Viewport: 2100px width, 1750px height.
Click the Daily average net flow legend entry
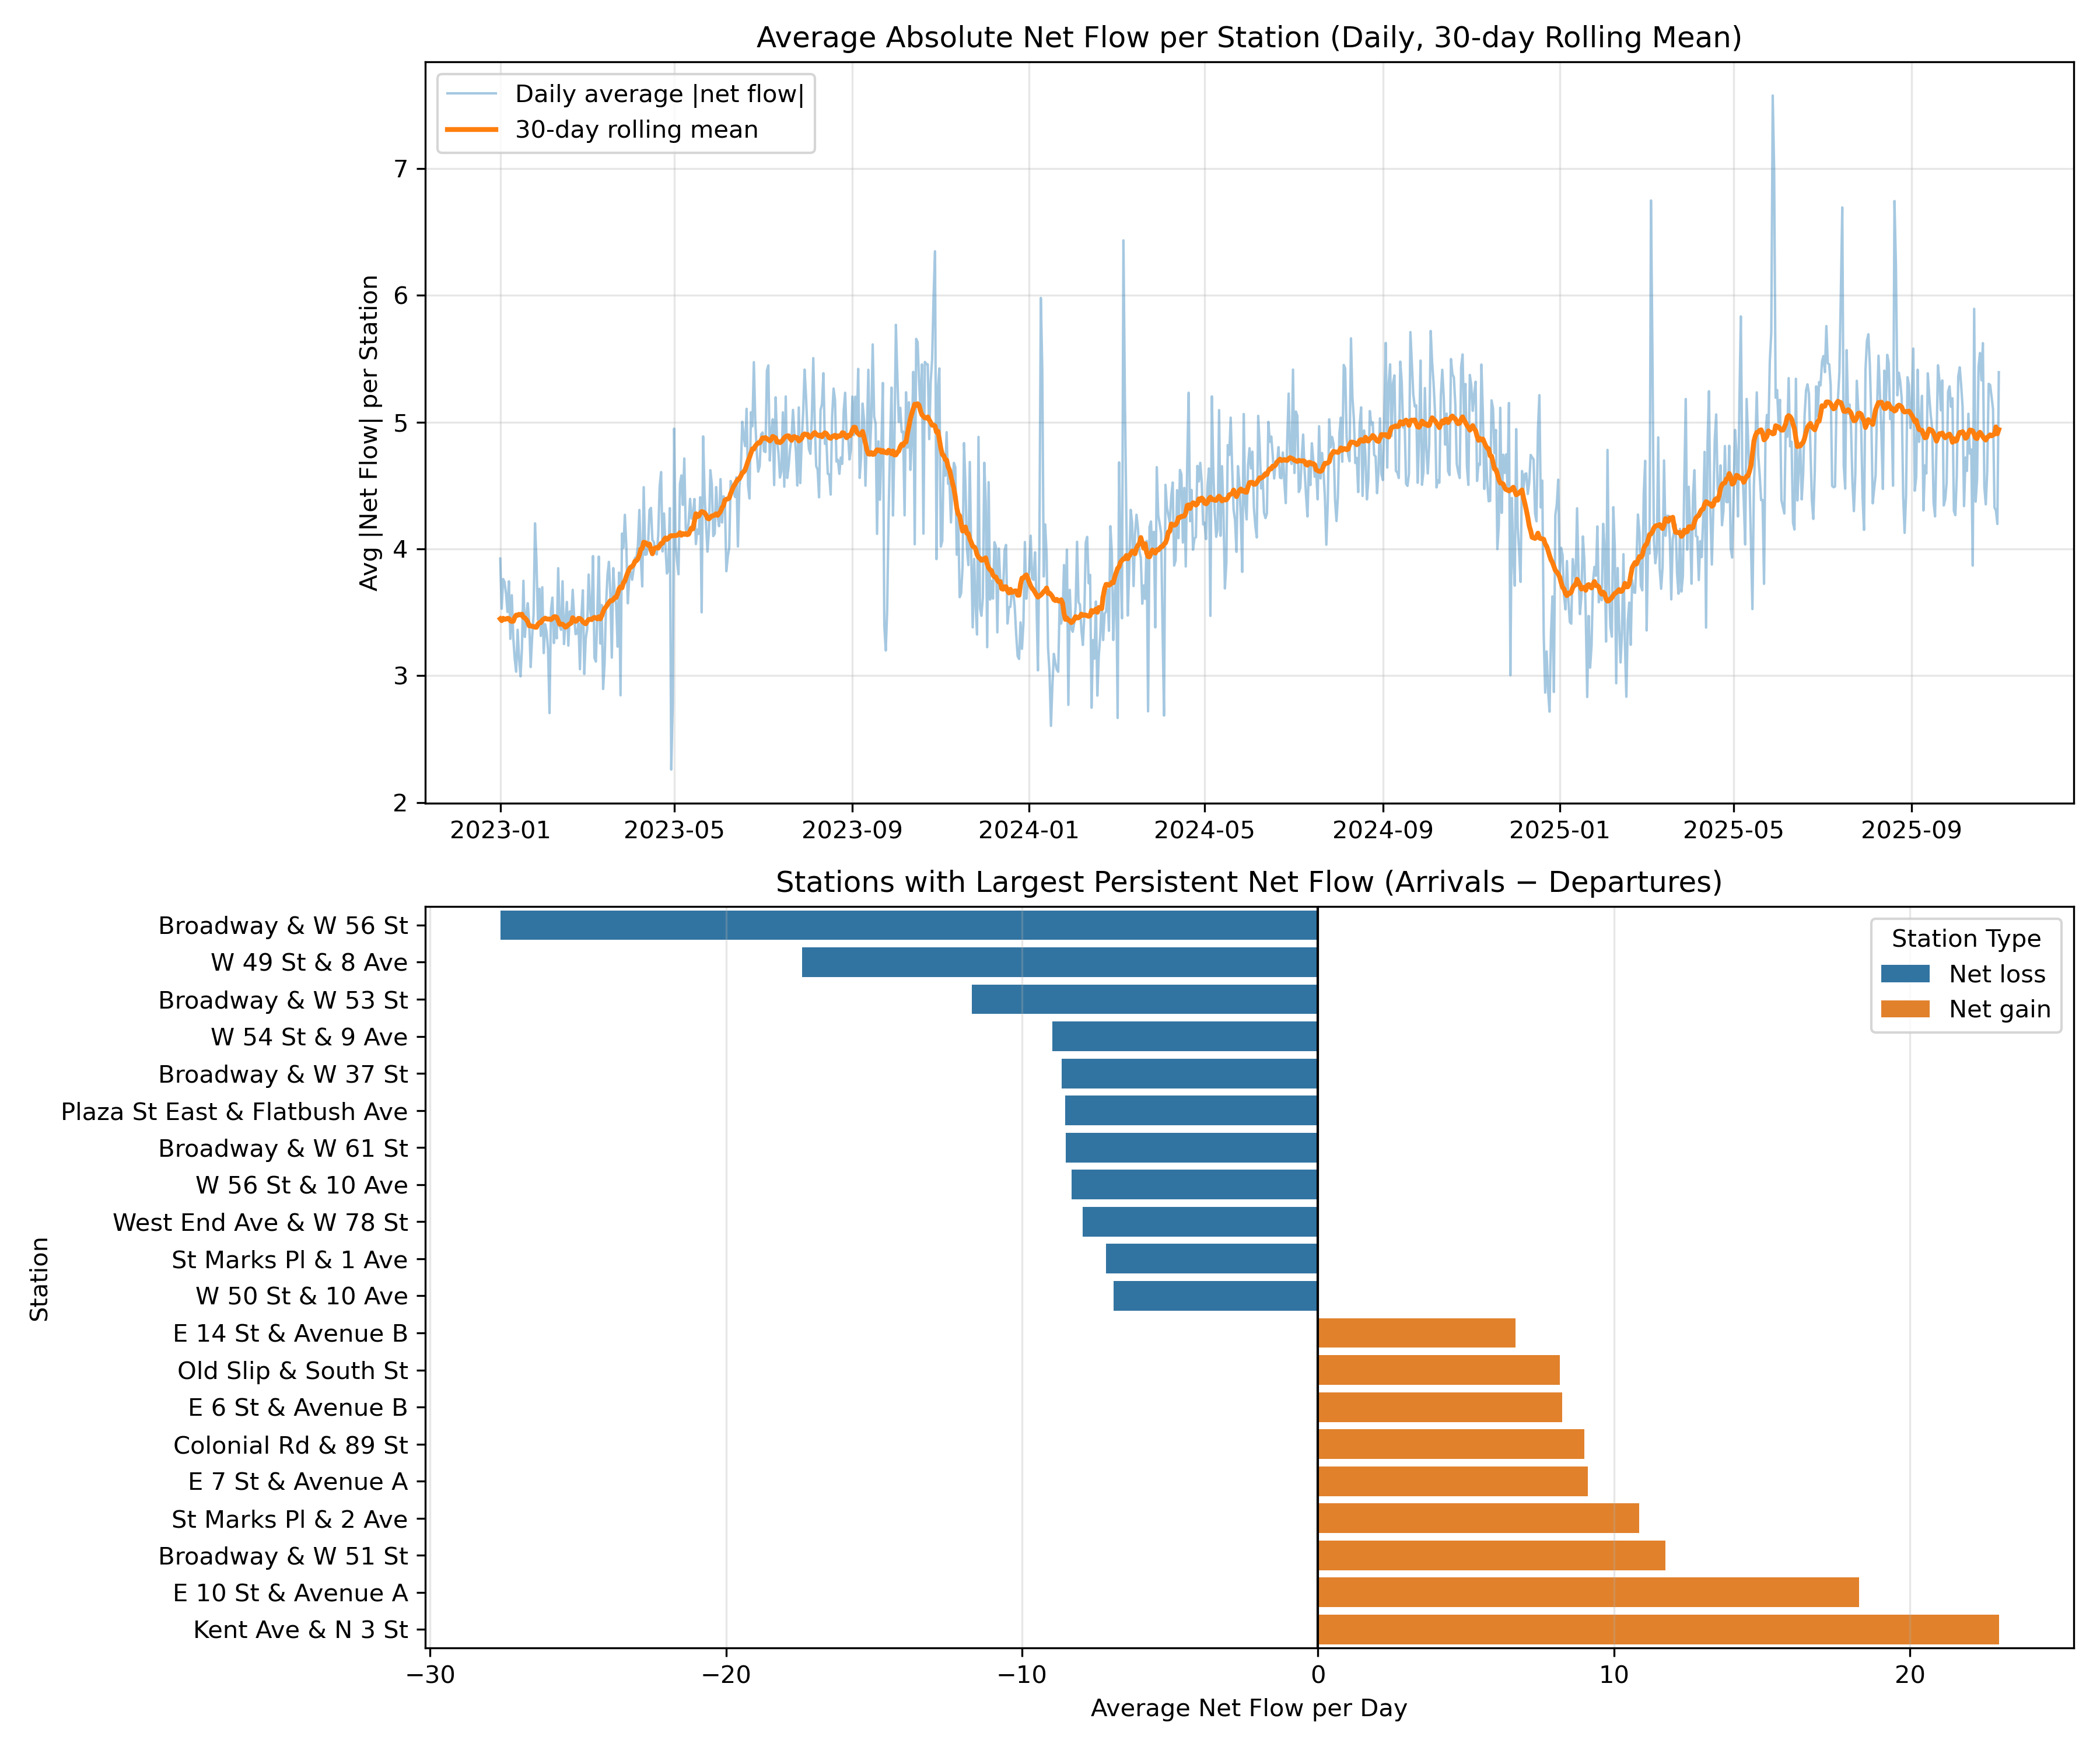click(659, 94)
